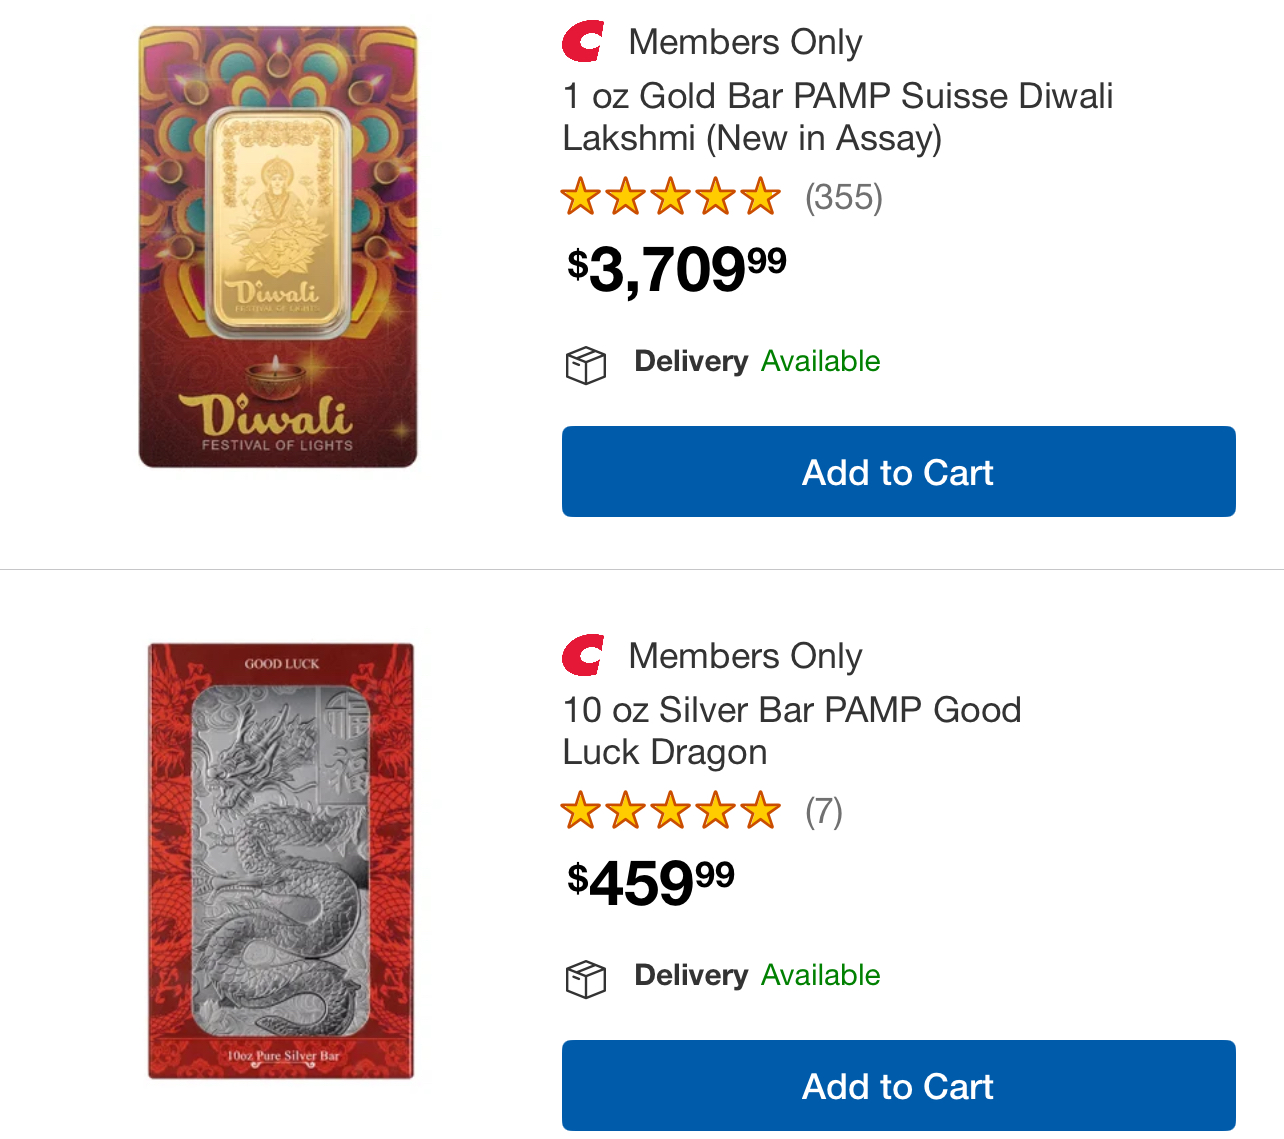Add the 1 oz Gold Bar to cart
Image resolution: width=1284 pixels, height=1139 pixels.
point(898,472)
